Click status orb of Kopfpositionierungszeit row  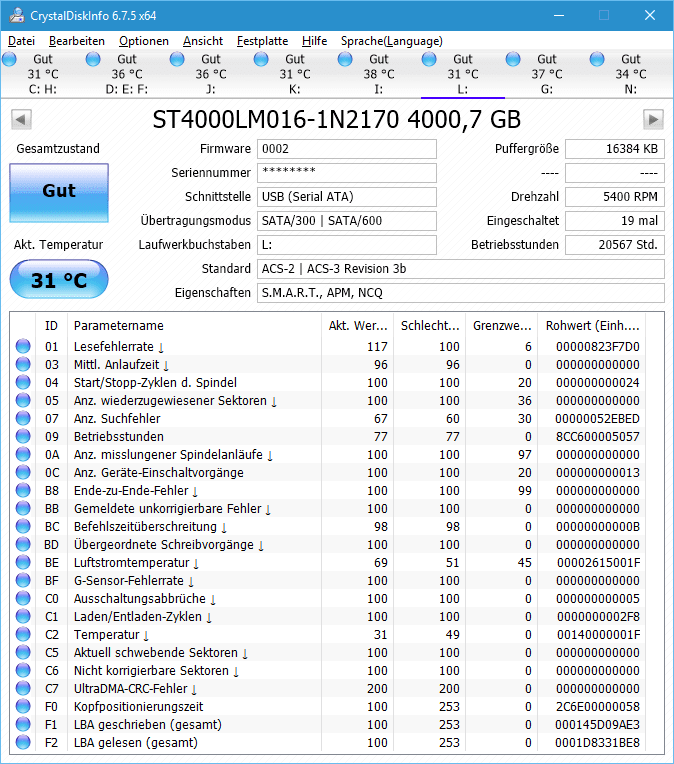[23, 707]
